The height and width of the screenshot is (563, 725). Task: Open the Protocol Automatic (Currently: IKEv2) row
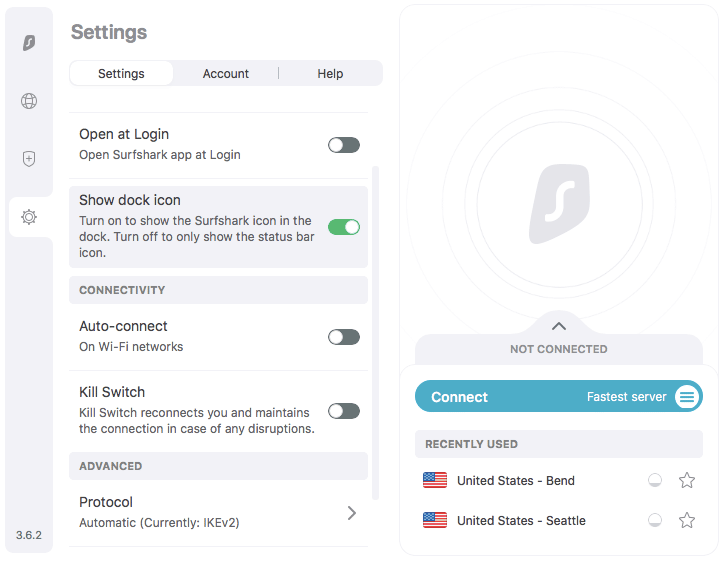[x=218, y=512]
